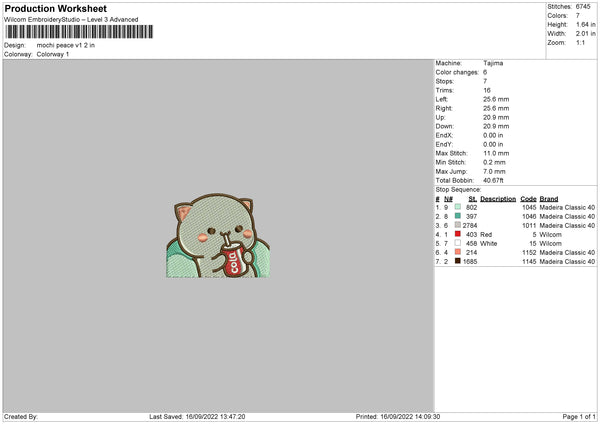Click code 1045 in the stop sequence
The image size is (600, 424).
[529, 207]
